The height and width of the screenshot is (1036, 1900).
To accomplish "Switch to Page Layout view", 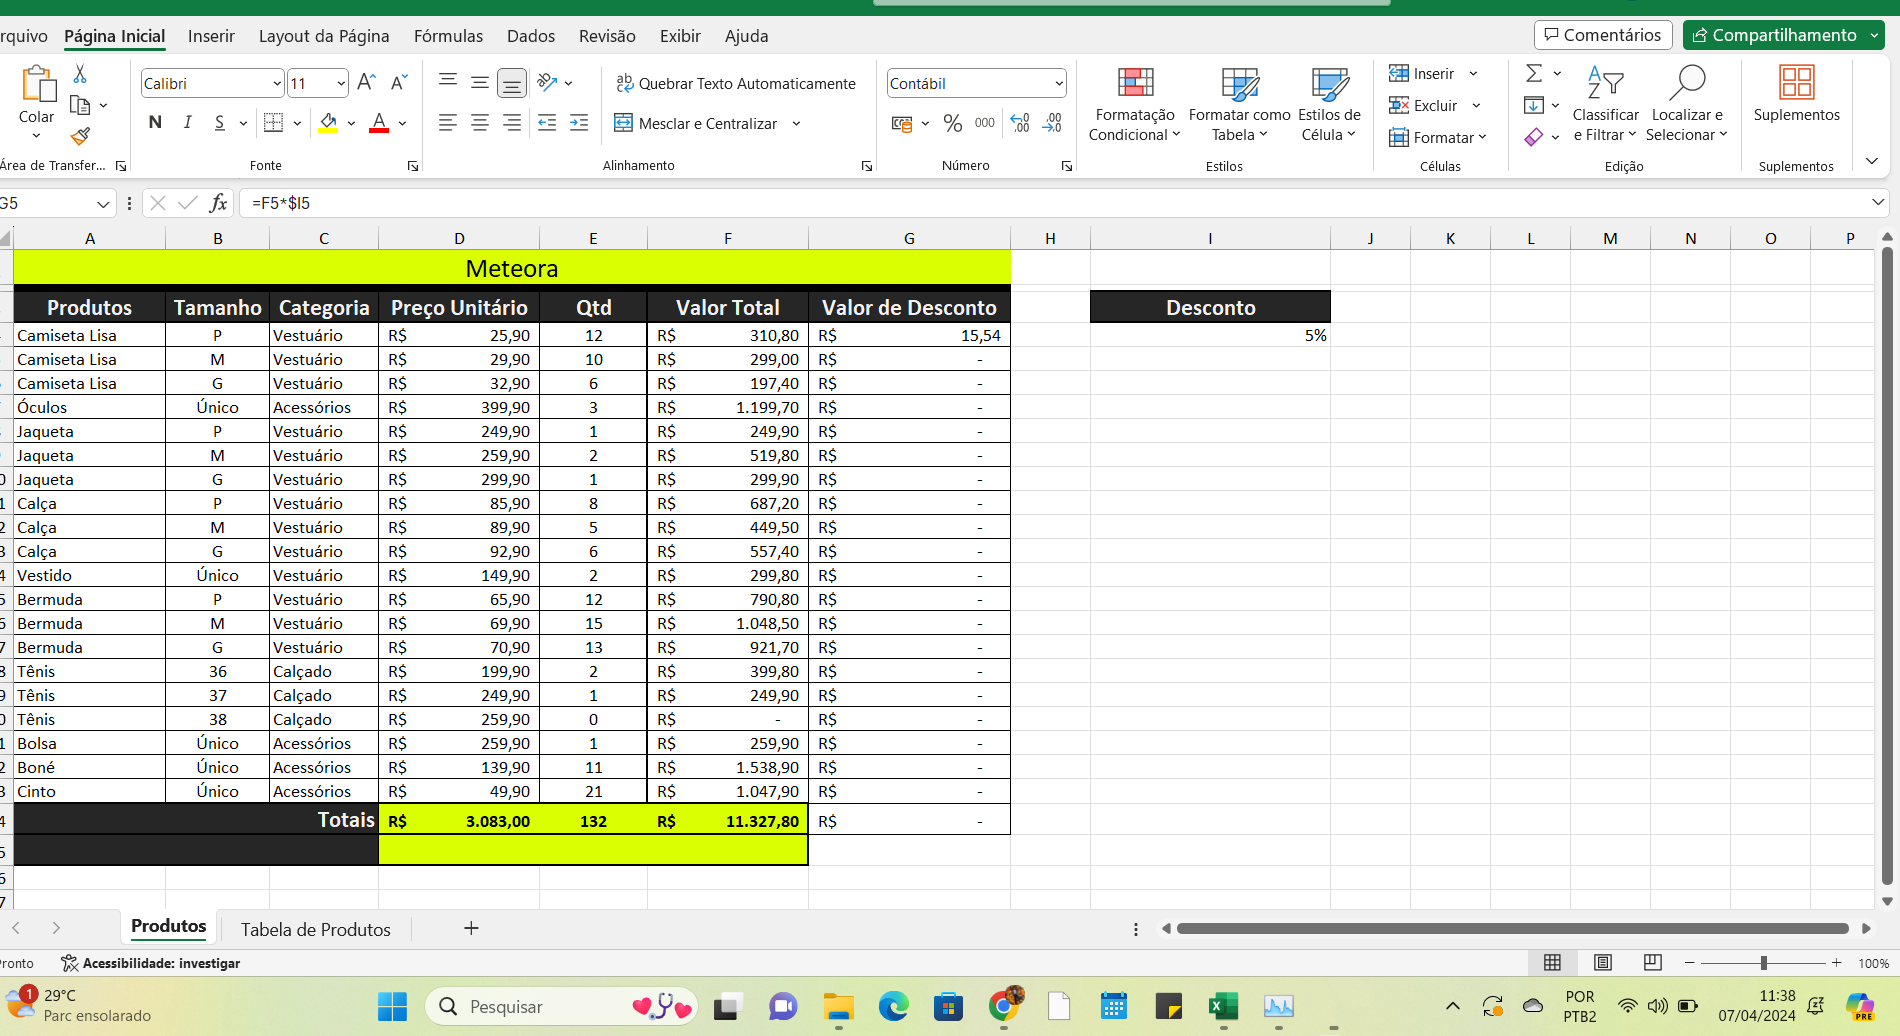I will click(x=1603, y=962).
